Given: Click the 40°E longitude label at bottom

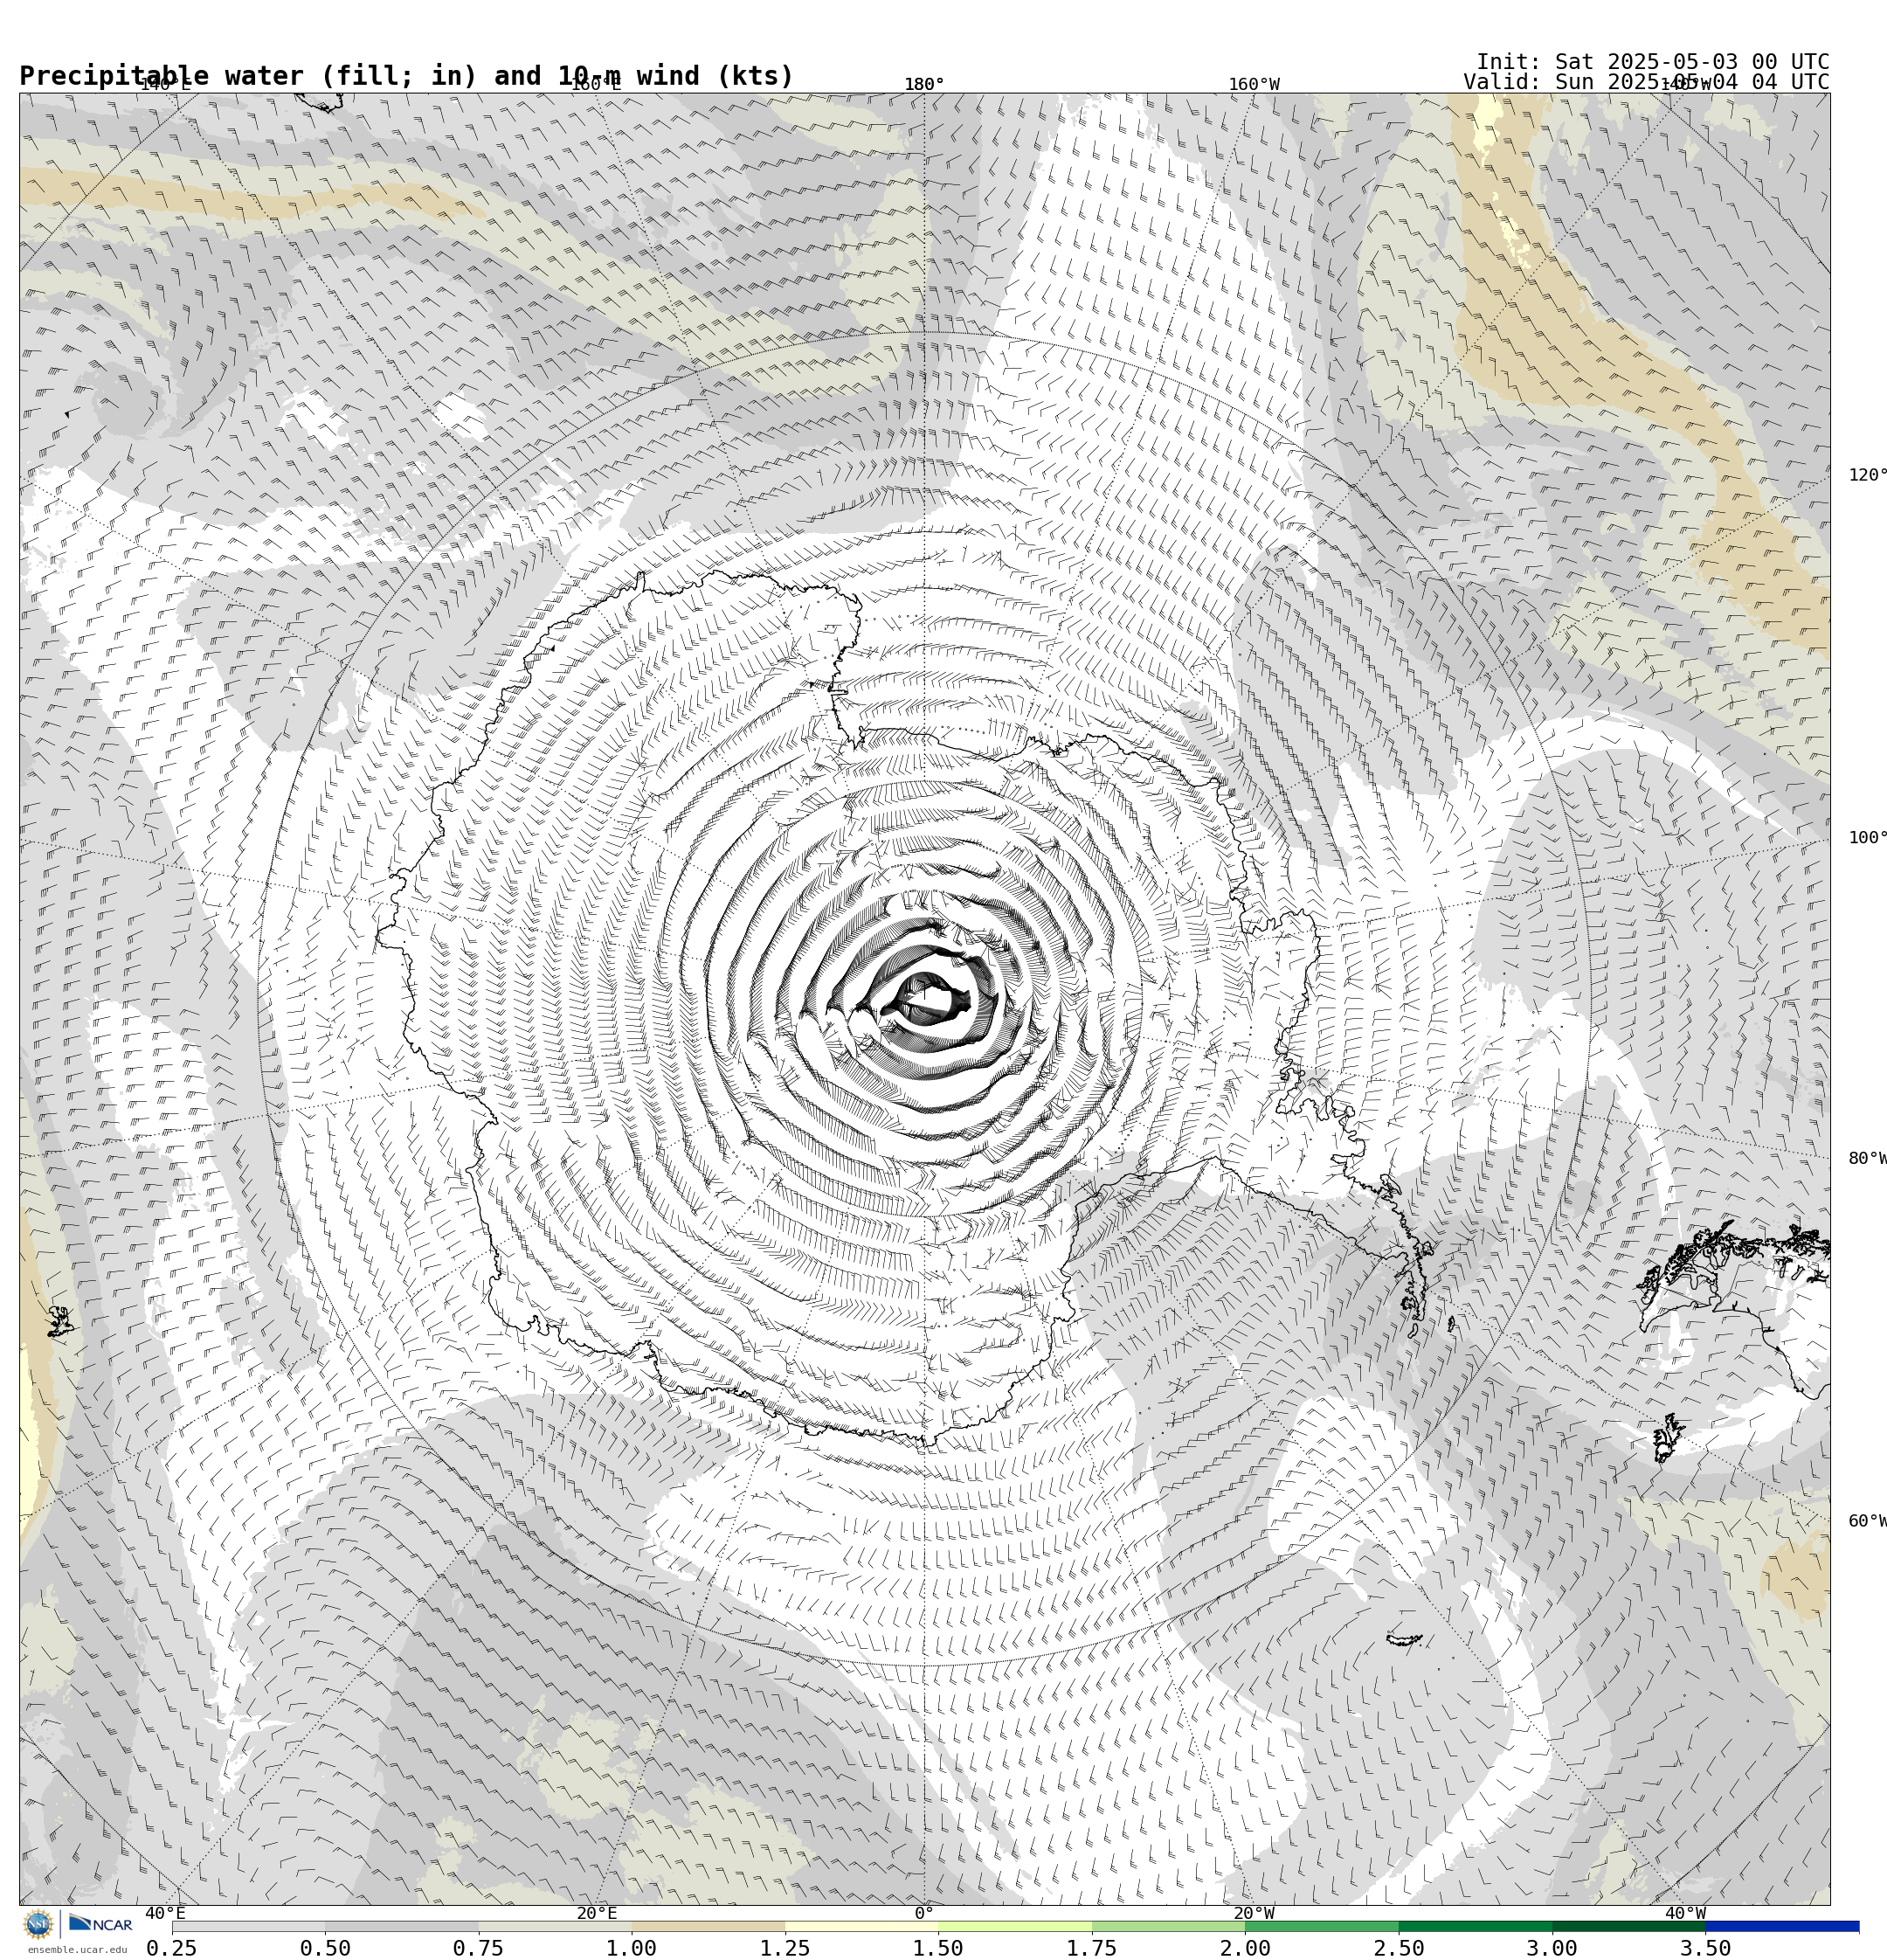Looking at the screenshot, I should (165, 1913).
